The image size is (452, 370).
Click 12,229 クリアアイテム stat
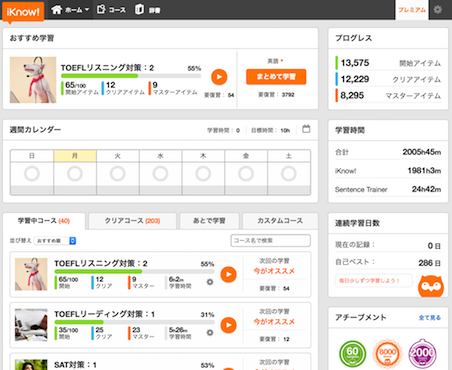point(388,79)
